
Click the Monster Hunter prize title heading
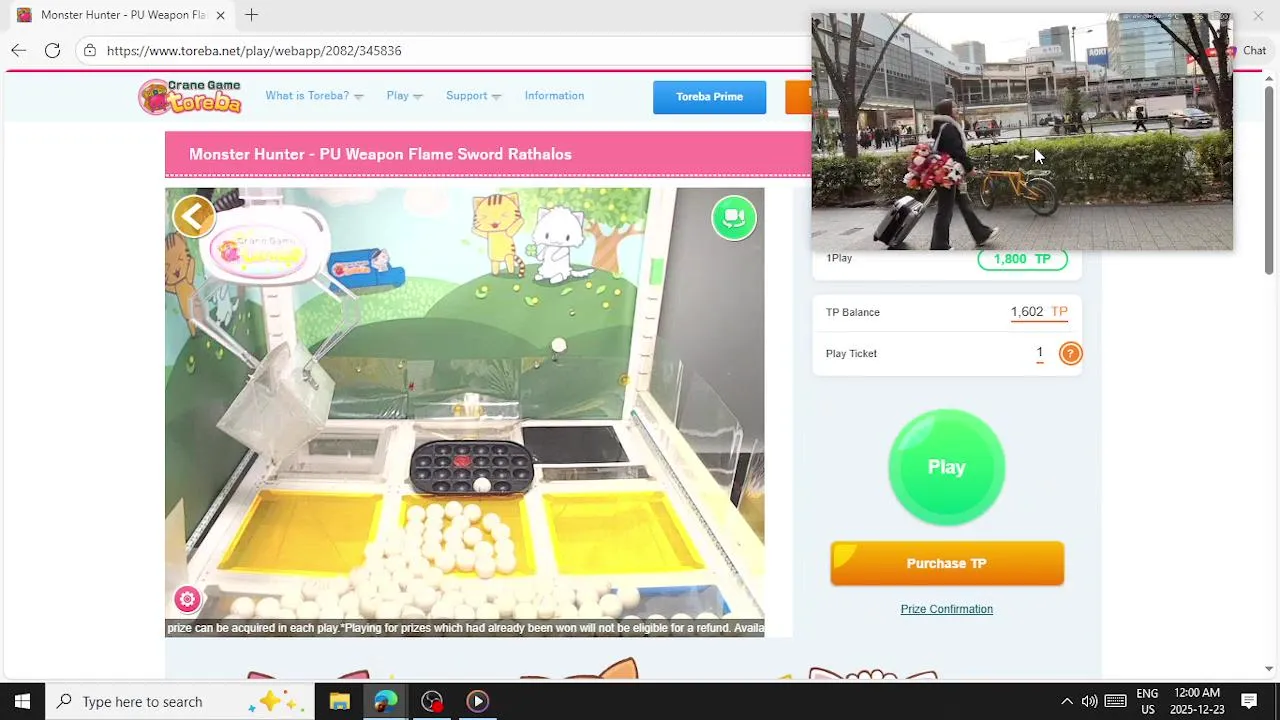380,154
